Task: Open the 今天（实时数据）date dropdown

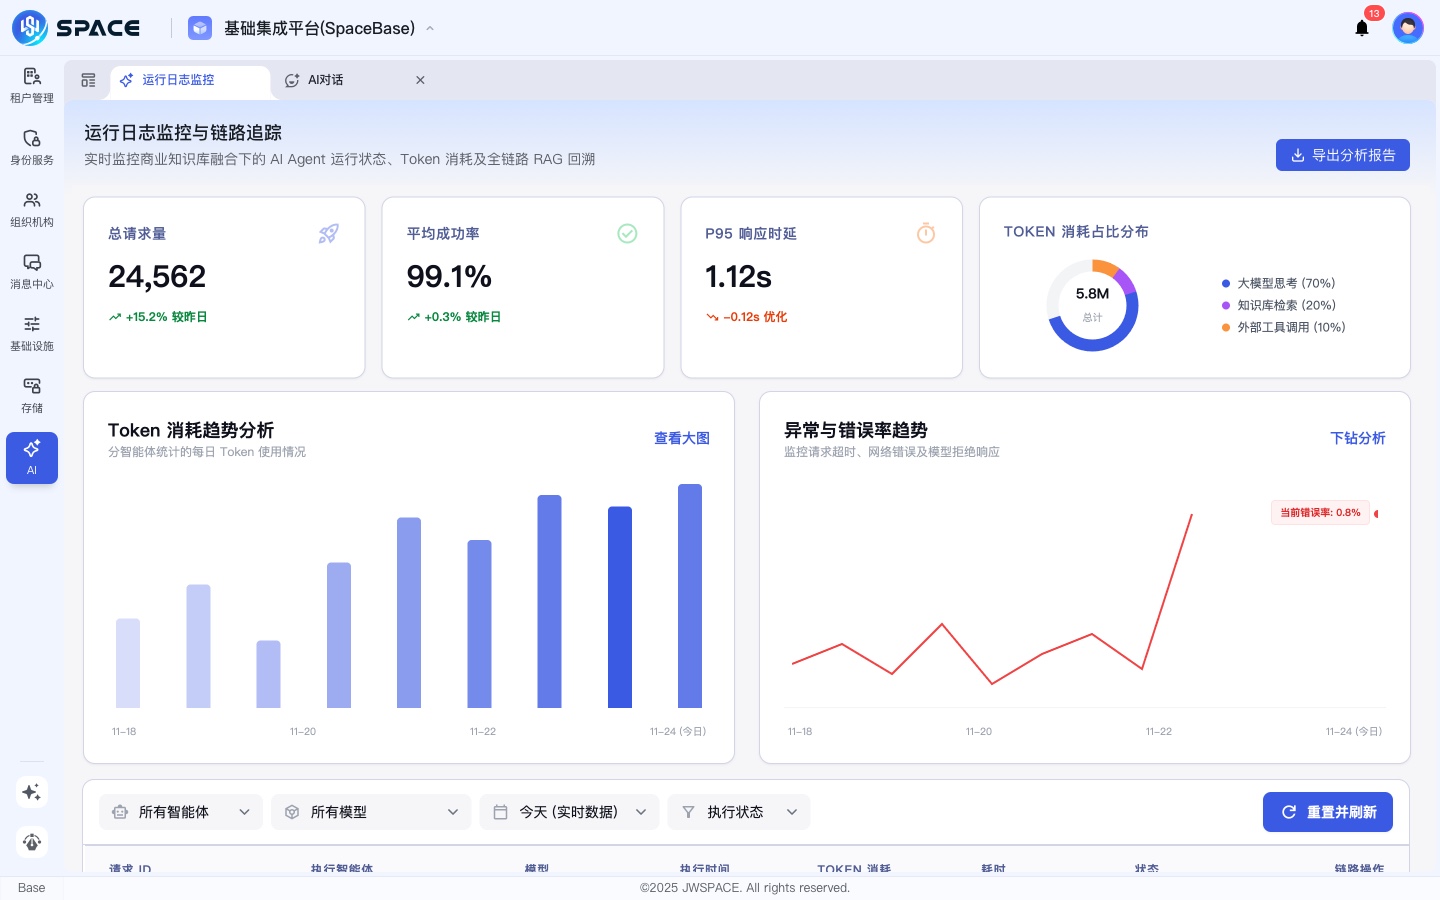Action: tap(569, 812)
